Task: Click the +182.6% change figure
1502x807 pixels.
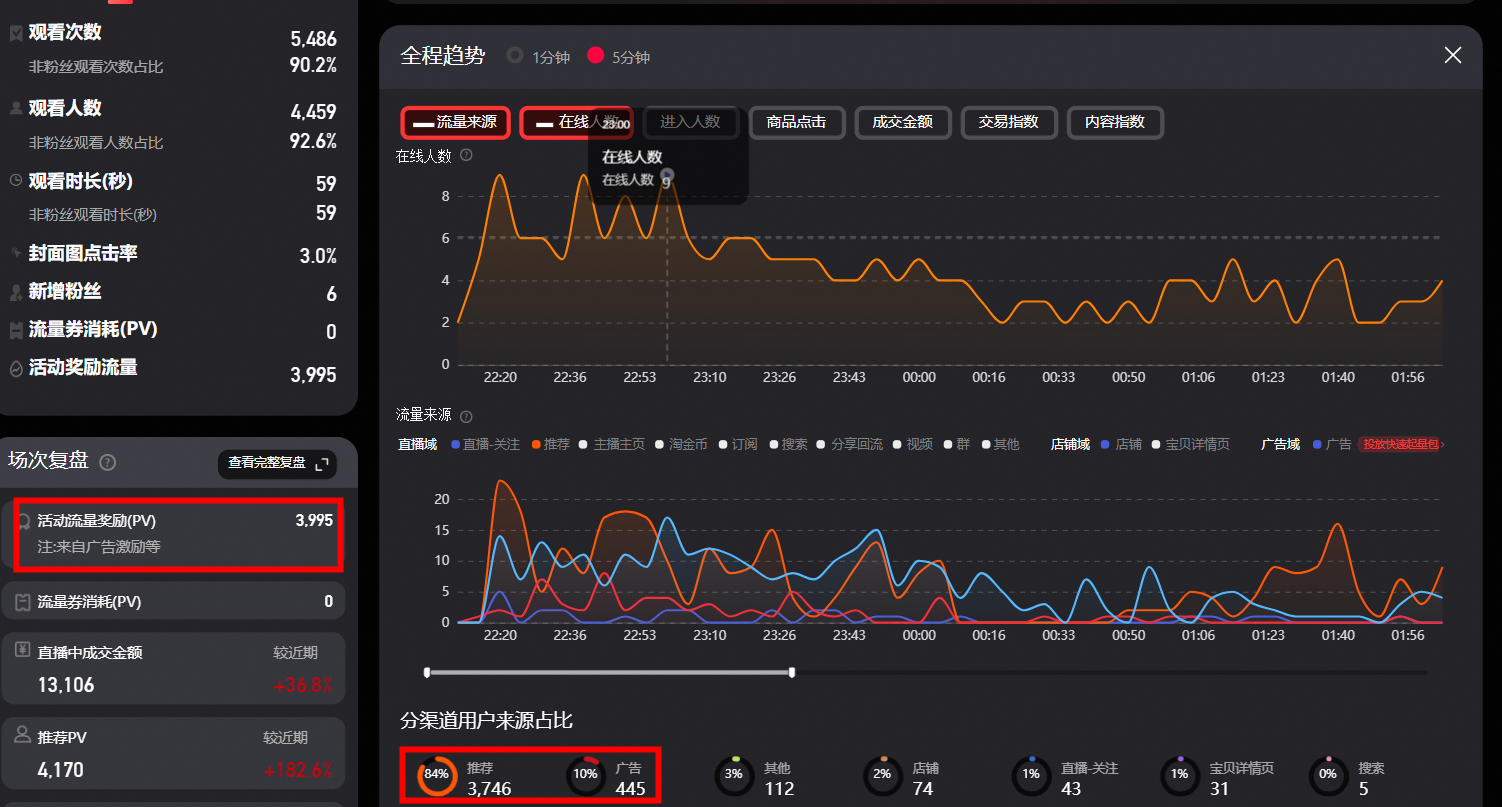Action: [x=298, y=770]
